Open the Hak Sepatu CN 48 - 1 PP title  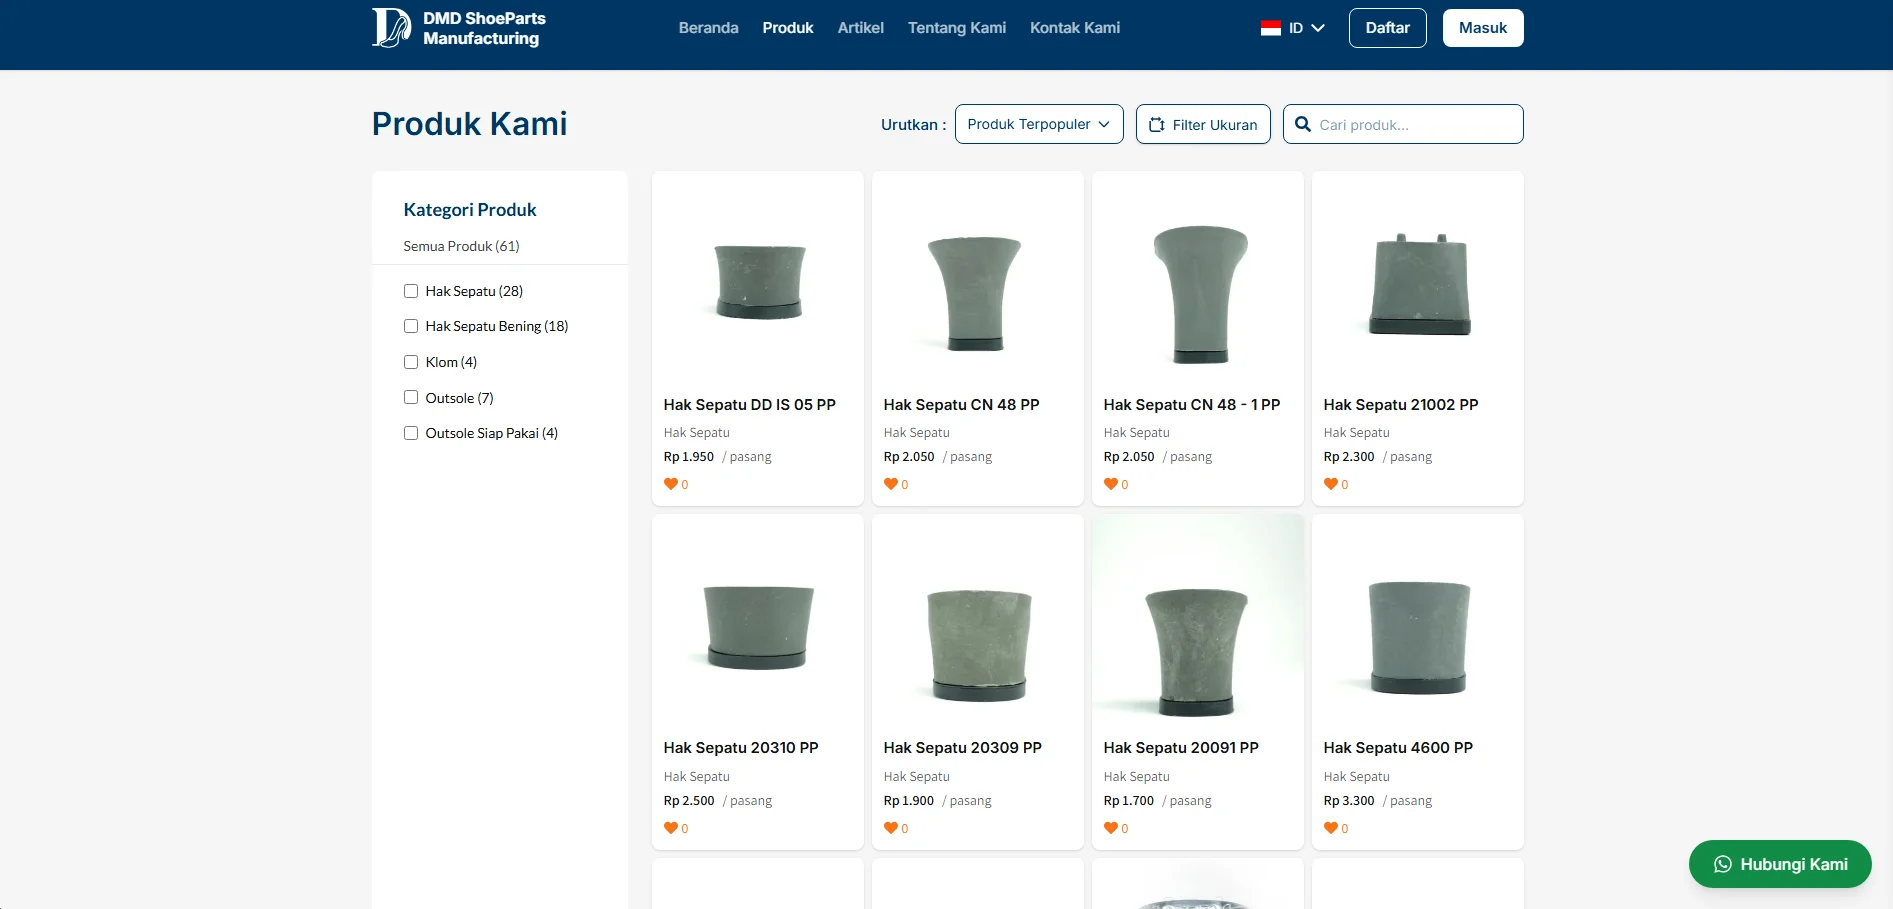click(x=1192, y=405)
